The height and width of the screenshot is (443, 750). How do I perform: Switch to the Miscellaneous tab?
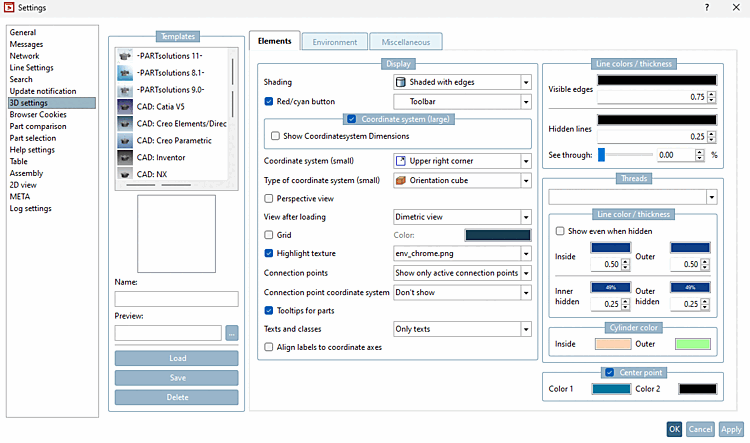[406, 42]
